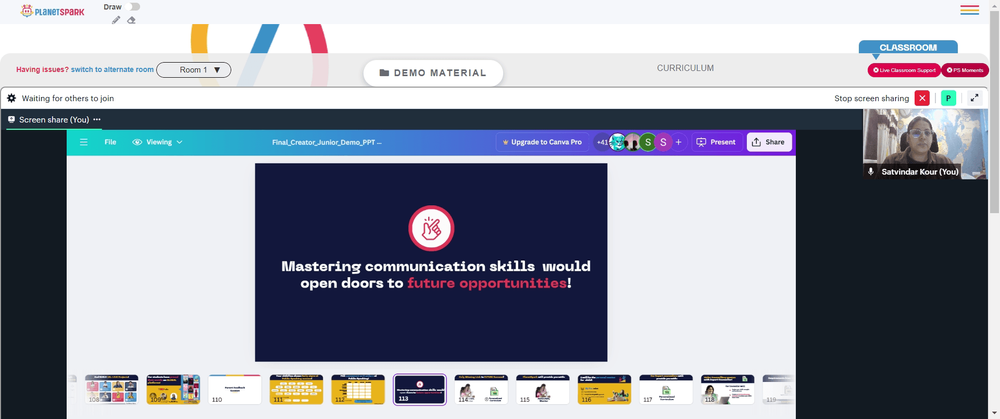Click the Live Classroom Support button
This screenshot has width=1000, height=419.
(904, 70)
